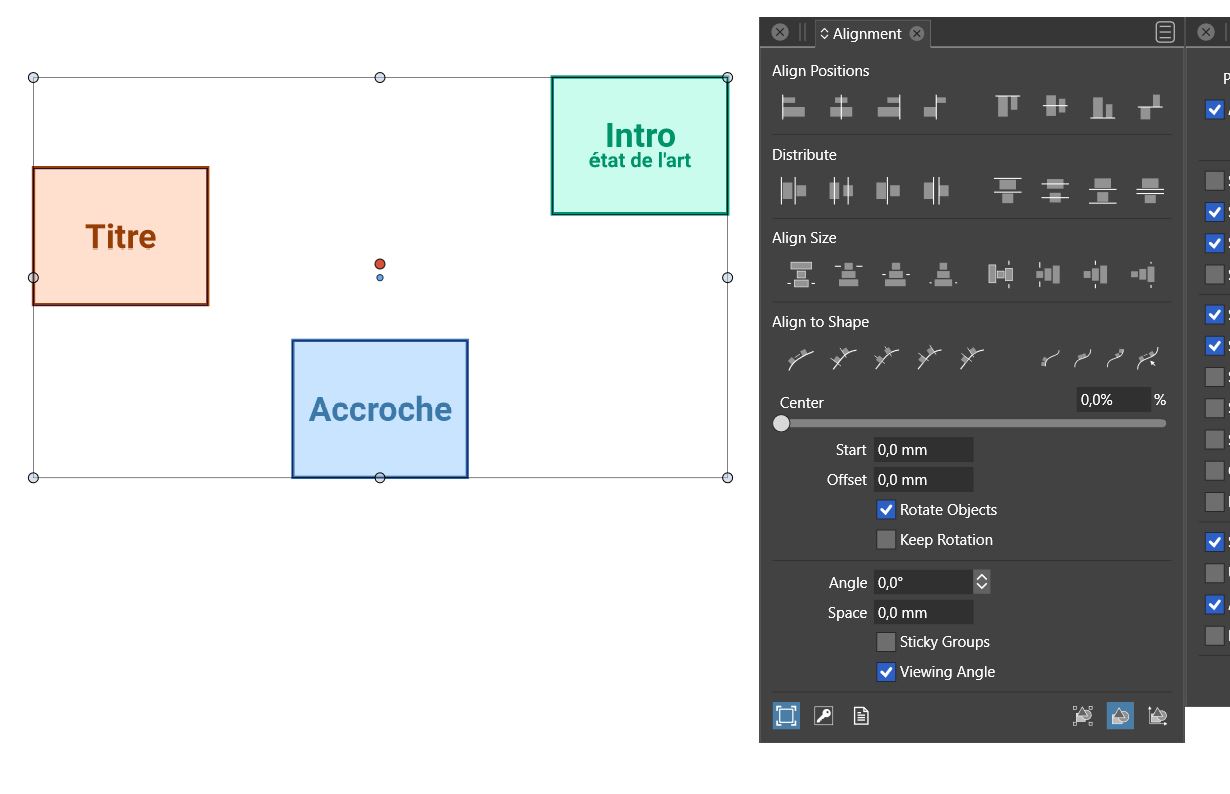Select the Alignment tab
Screen dimensions: 1230x794
click(866, 34)
